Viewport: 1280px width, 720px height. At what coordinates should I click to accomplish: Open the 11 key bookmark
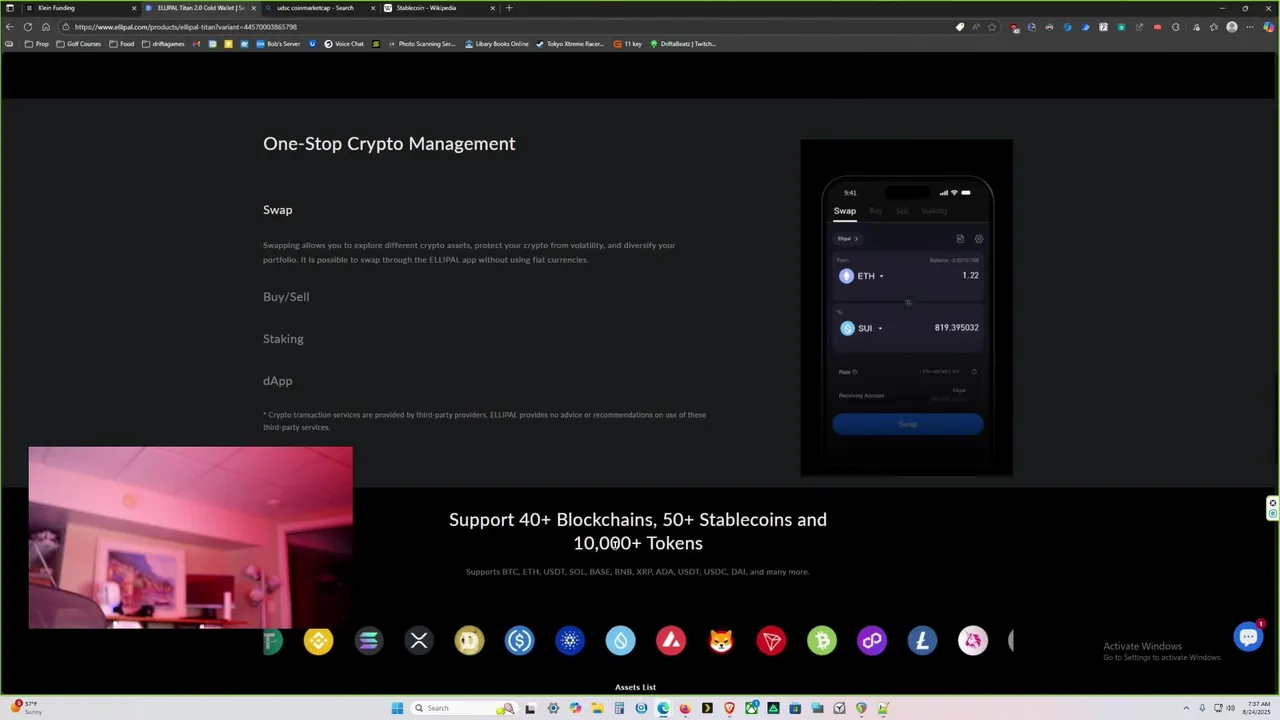[628, 44]
